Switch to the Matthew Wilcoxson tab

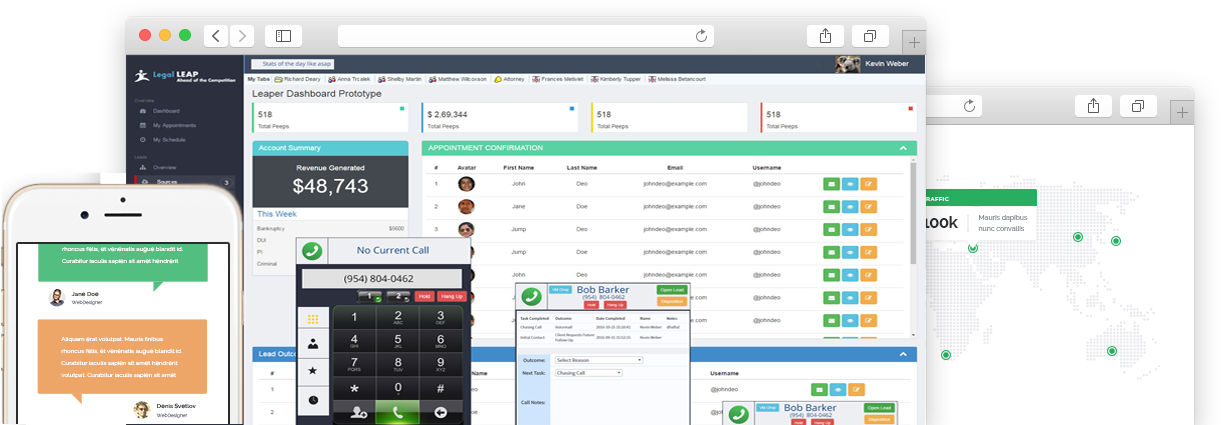coord(459,78)
